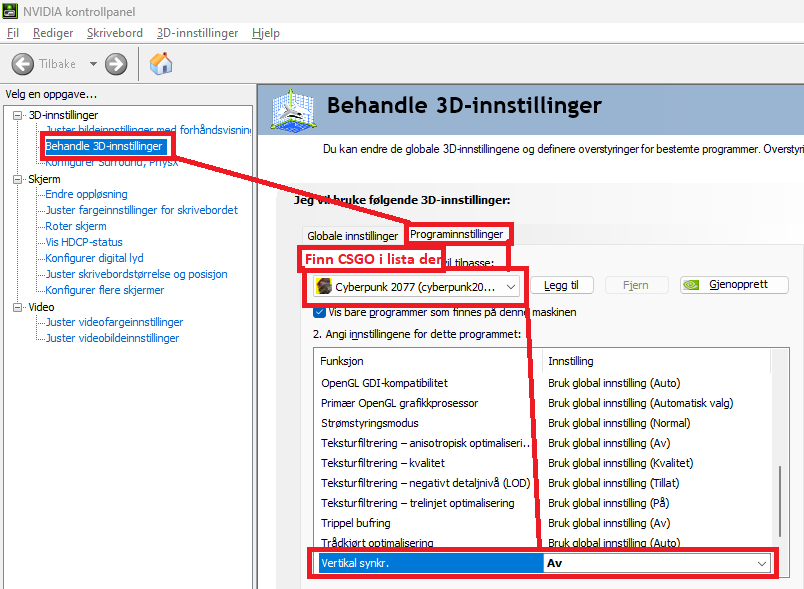
Task: Open Konfigurer flere skjermer link
Action: [105, 290]
